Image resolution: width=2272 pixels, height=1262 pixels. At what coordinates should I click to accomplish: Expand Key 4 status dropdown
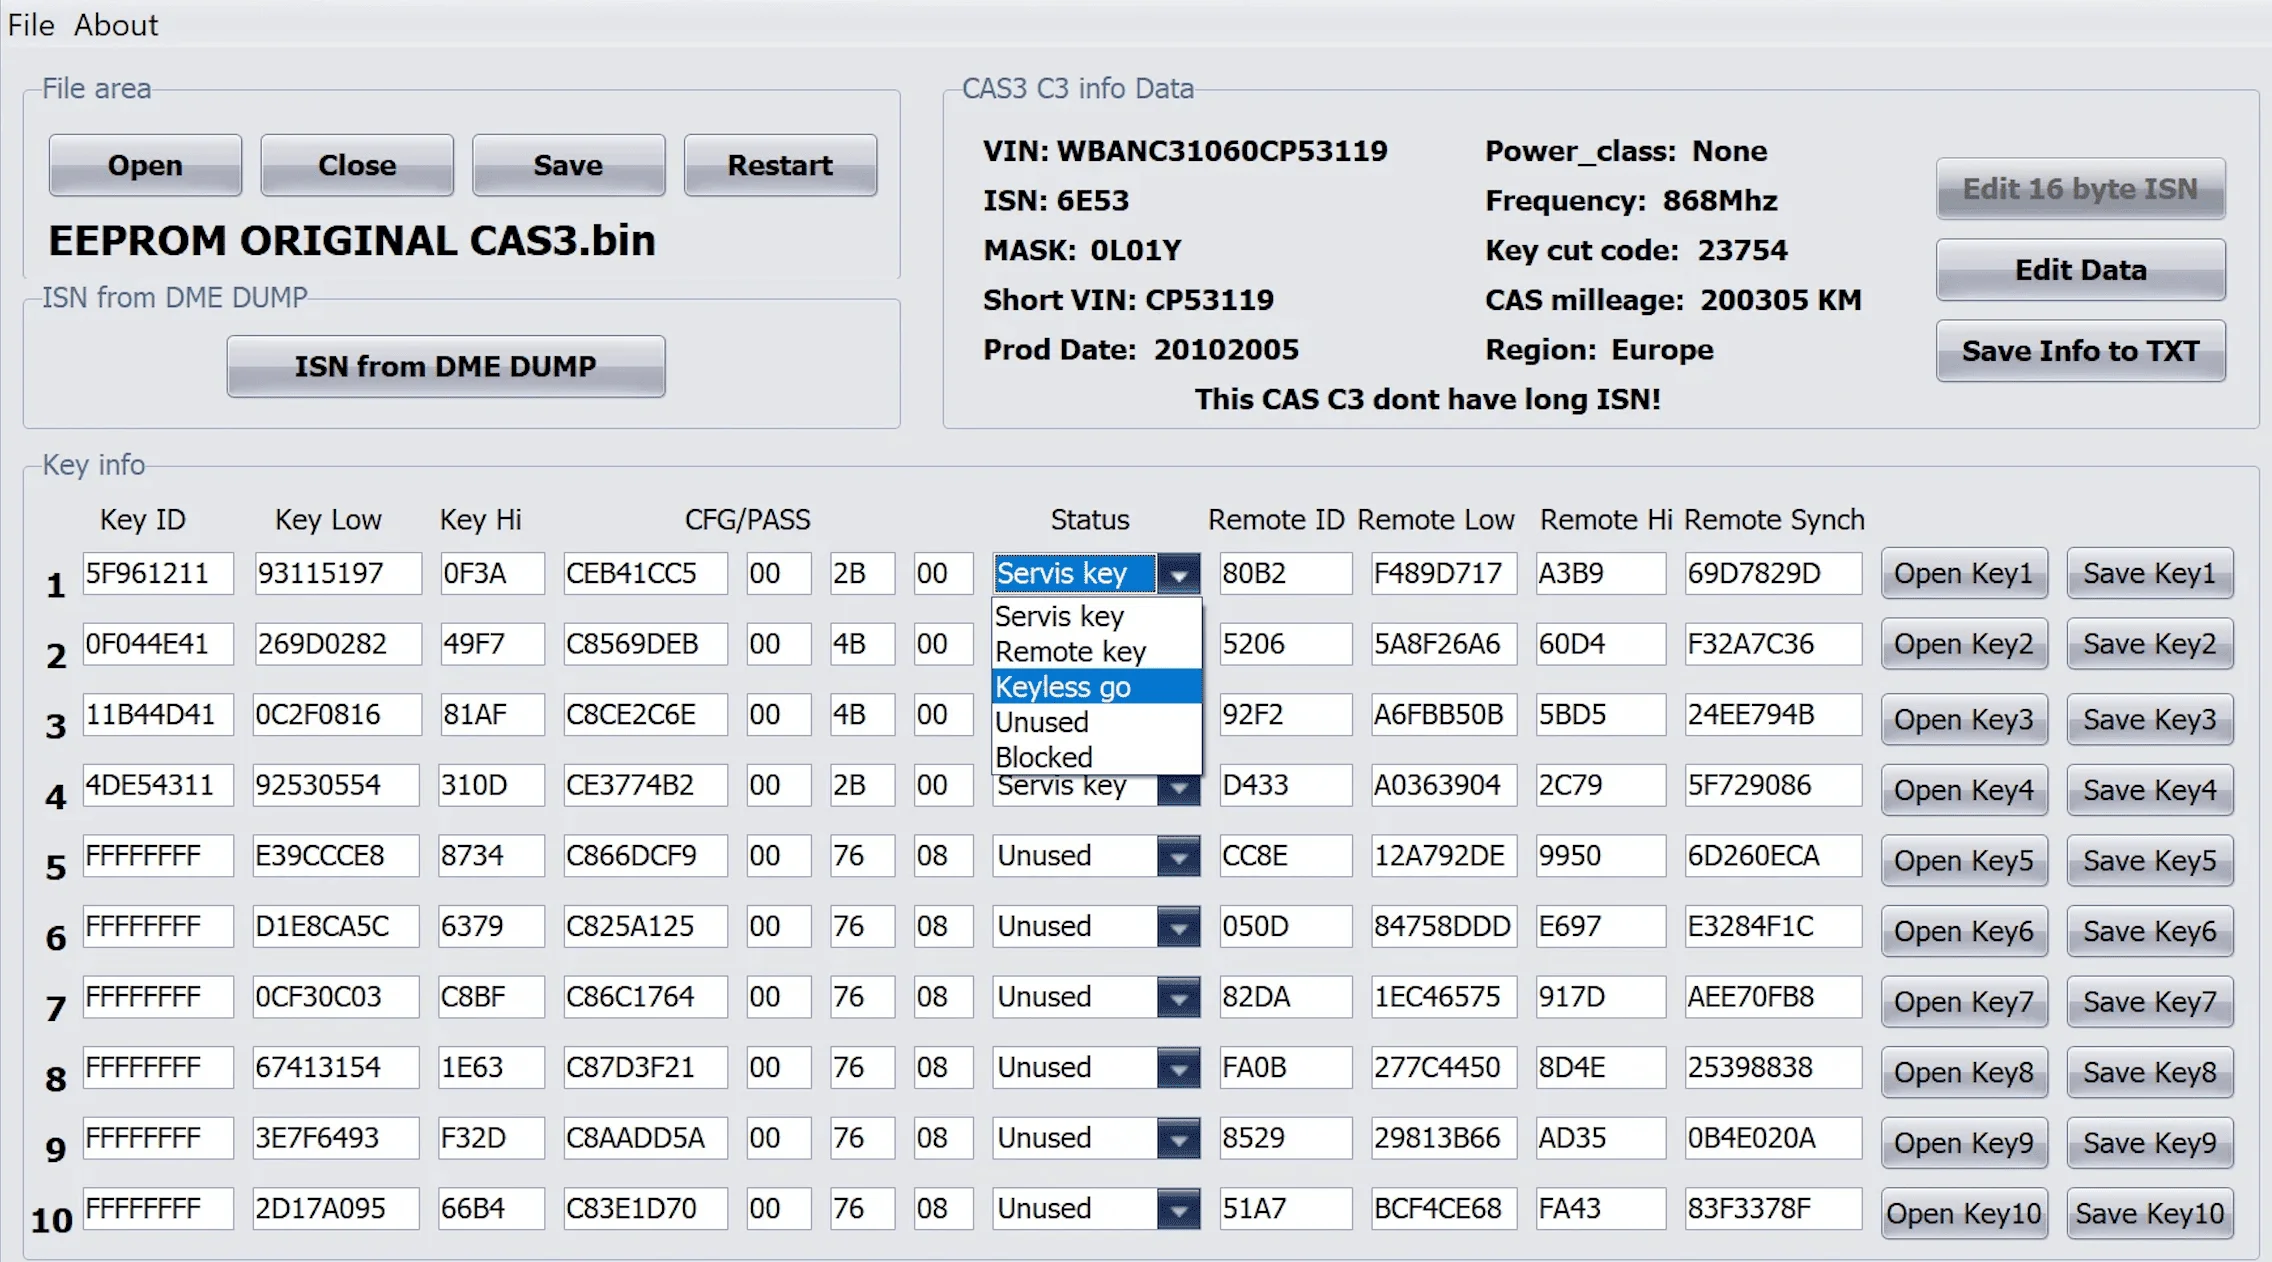(1179, 790)
